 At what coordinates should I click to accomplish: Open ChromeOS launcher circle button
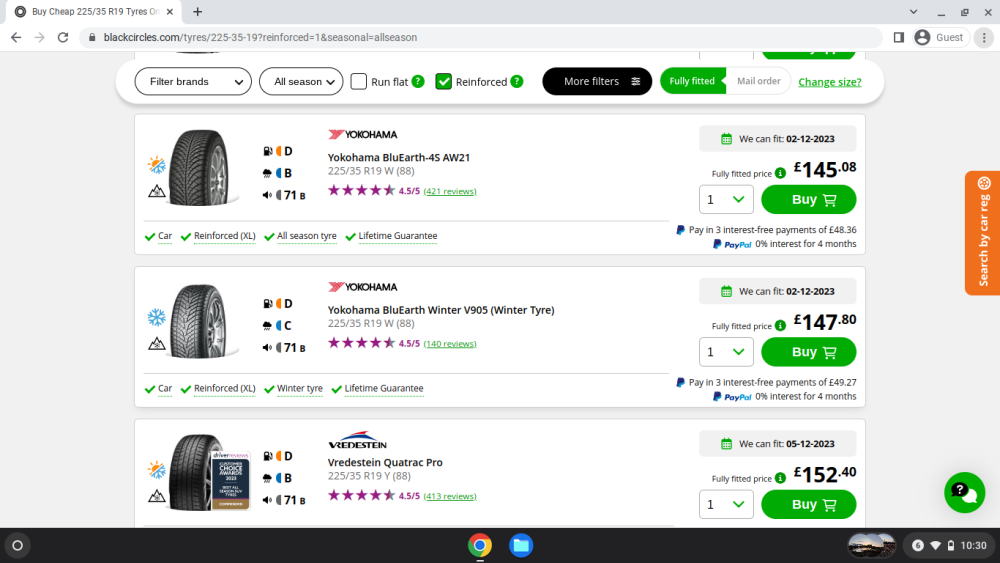[18, 545]
